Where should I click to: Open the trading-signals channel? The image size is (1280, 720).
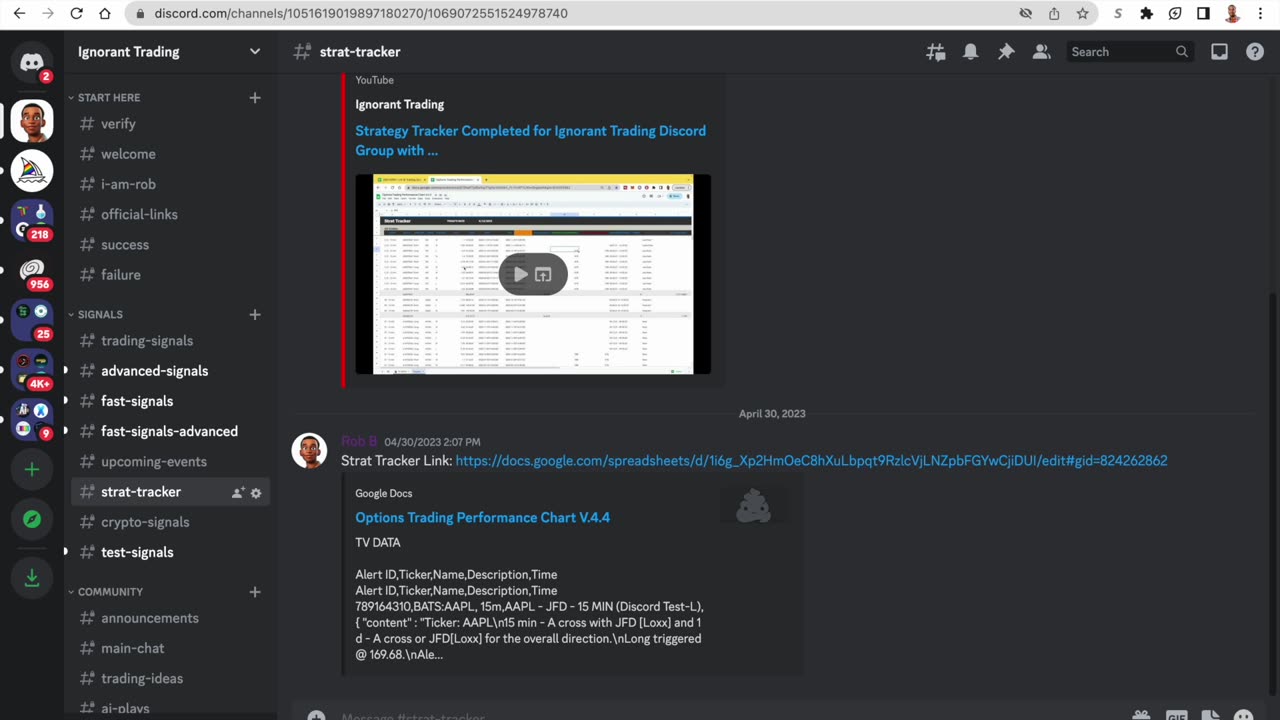170,341
